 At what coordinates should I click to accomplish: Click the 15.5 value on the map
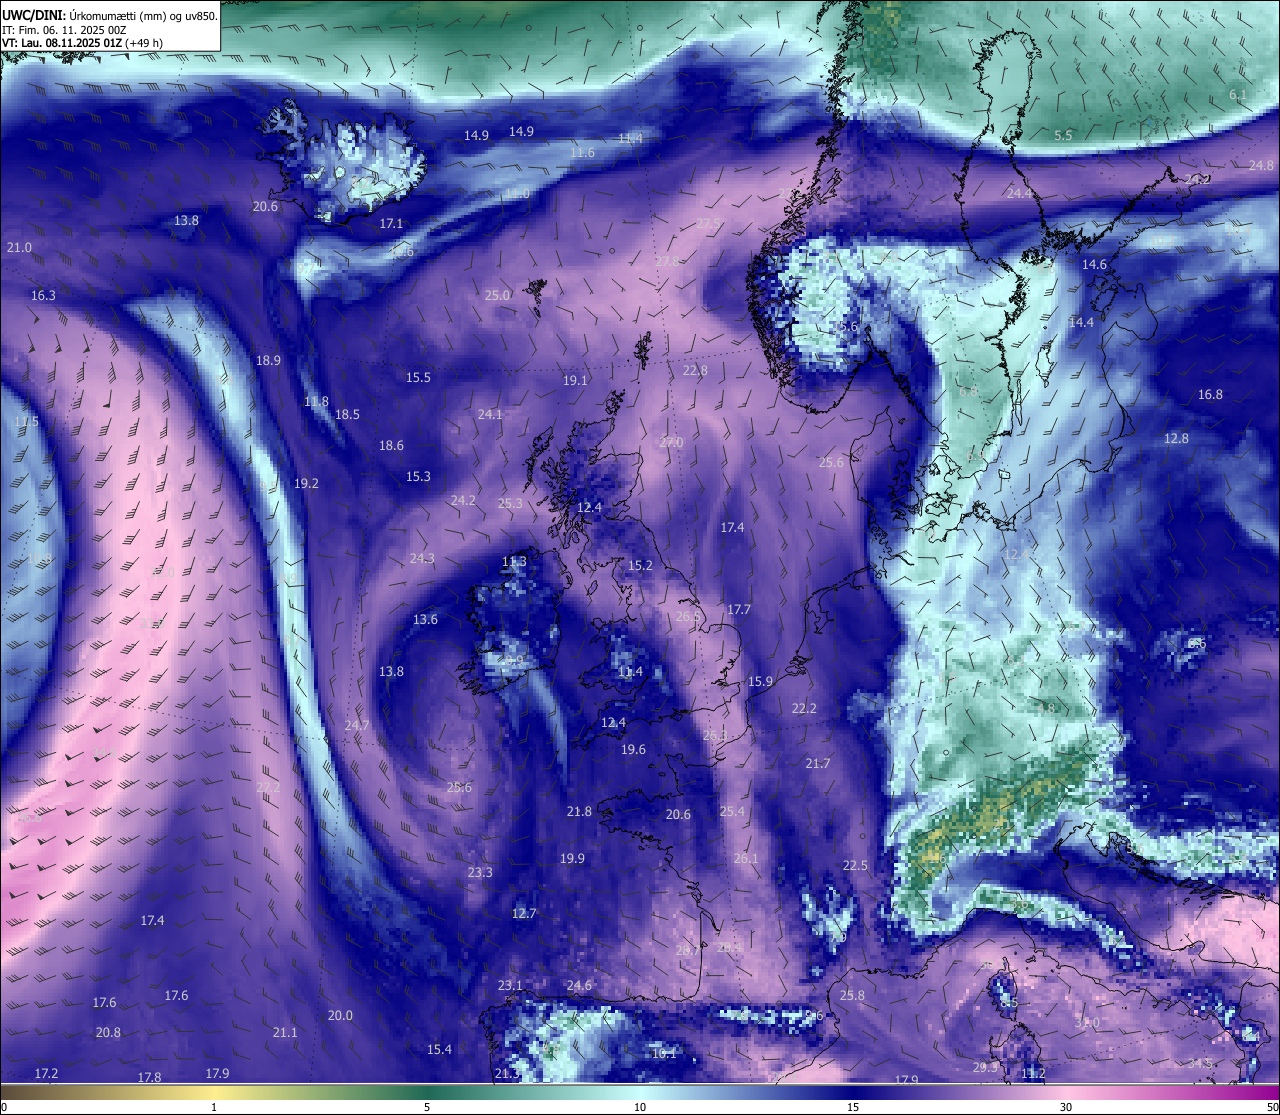418,378
